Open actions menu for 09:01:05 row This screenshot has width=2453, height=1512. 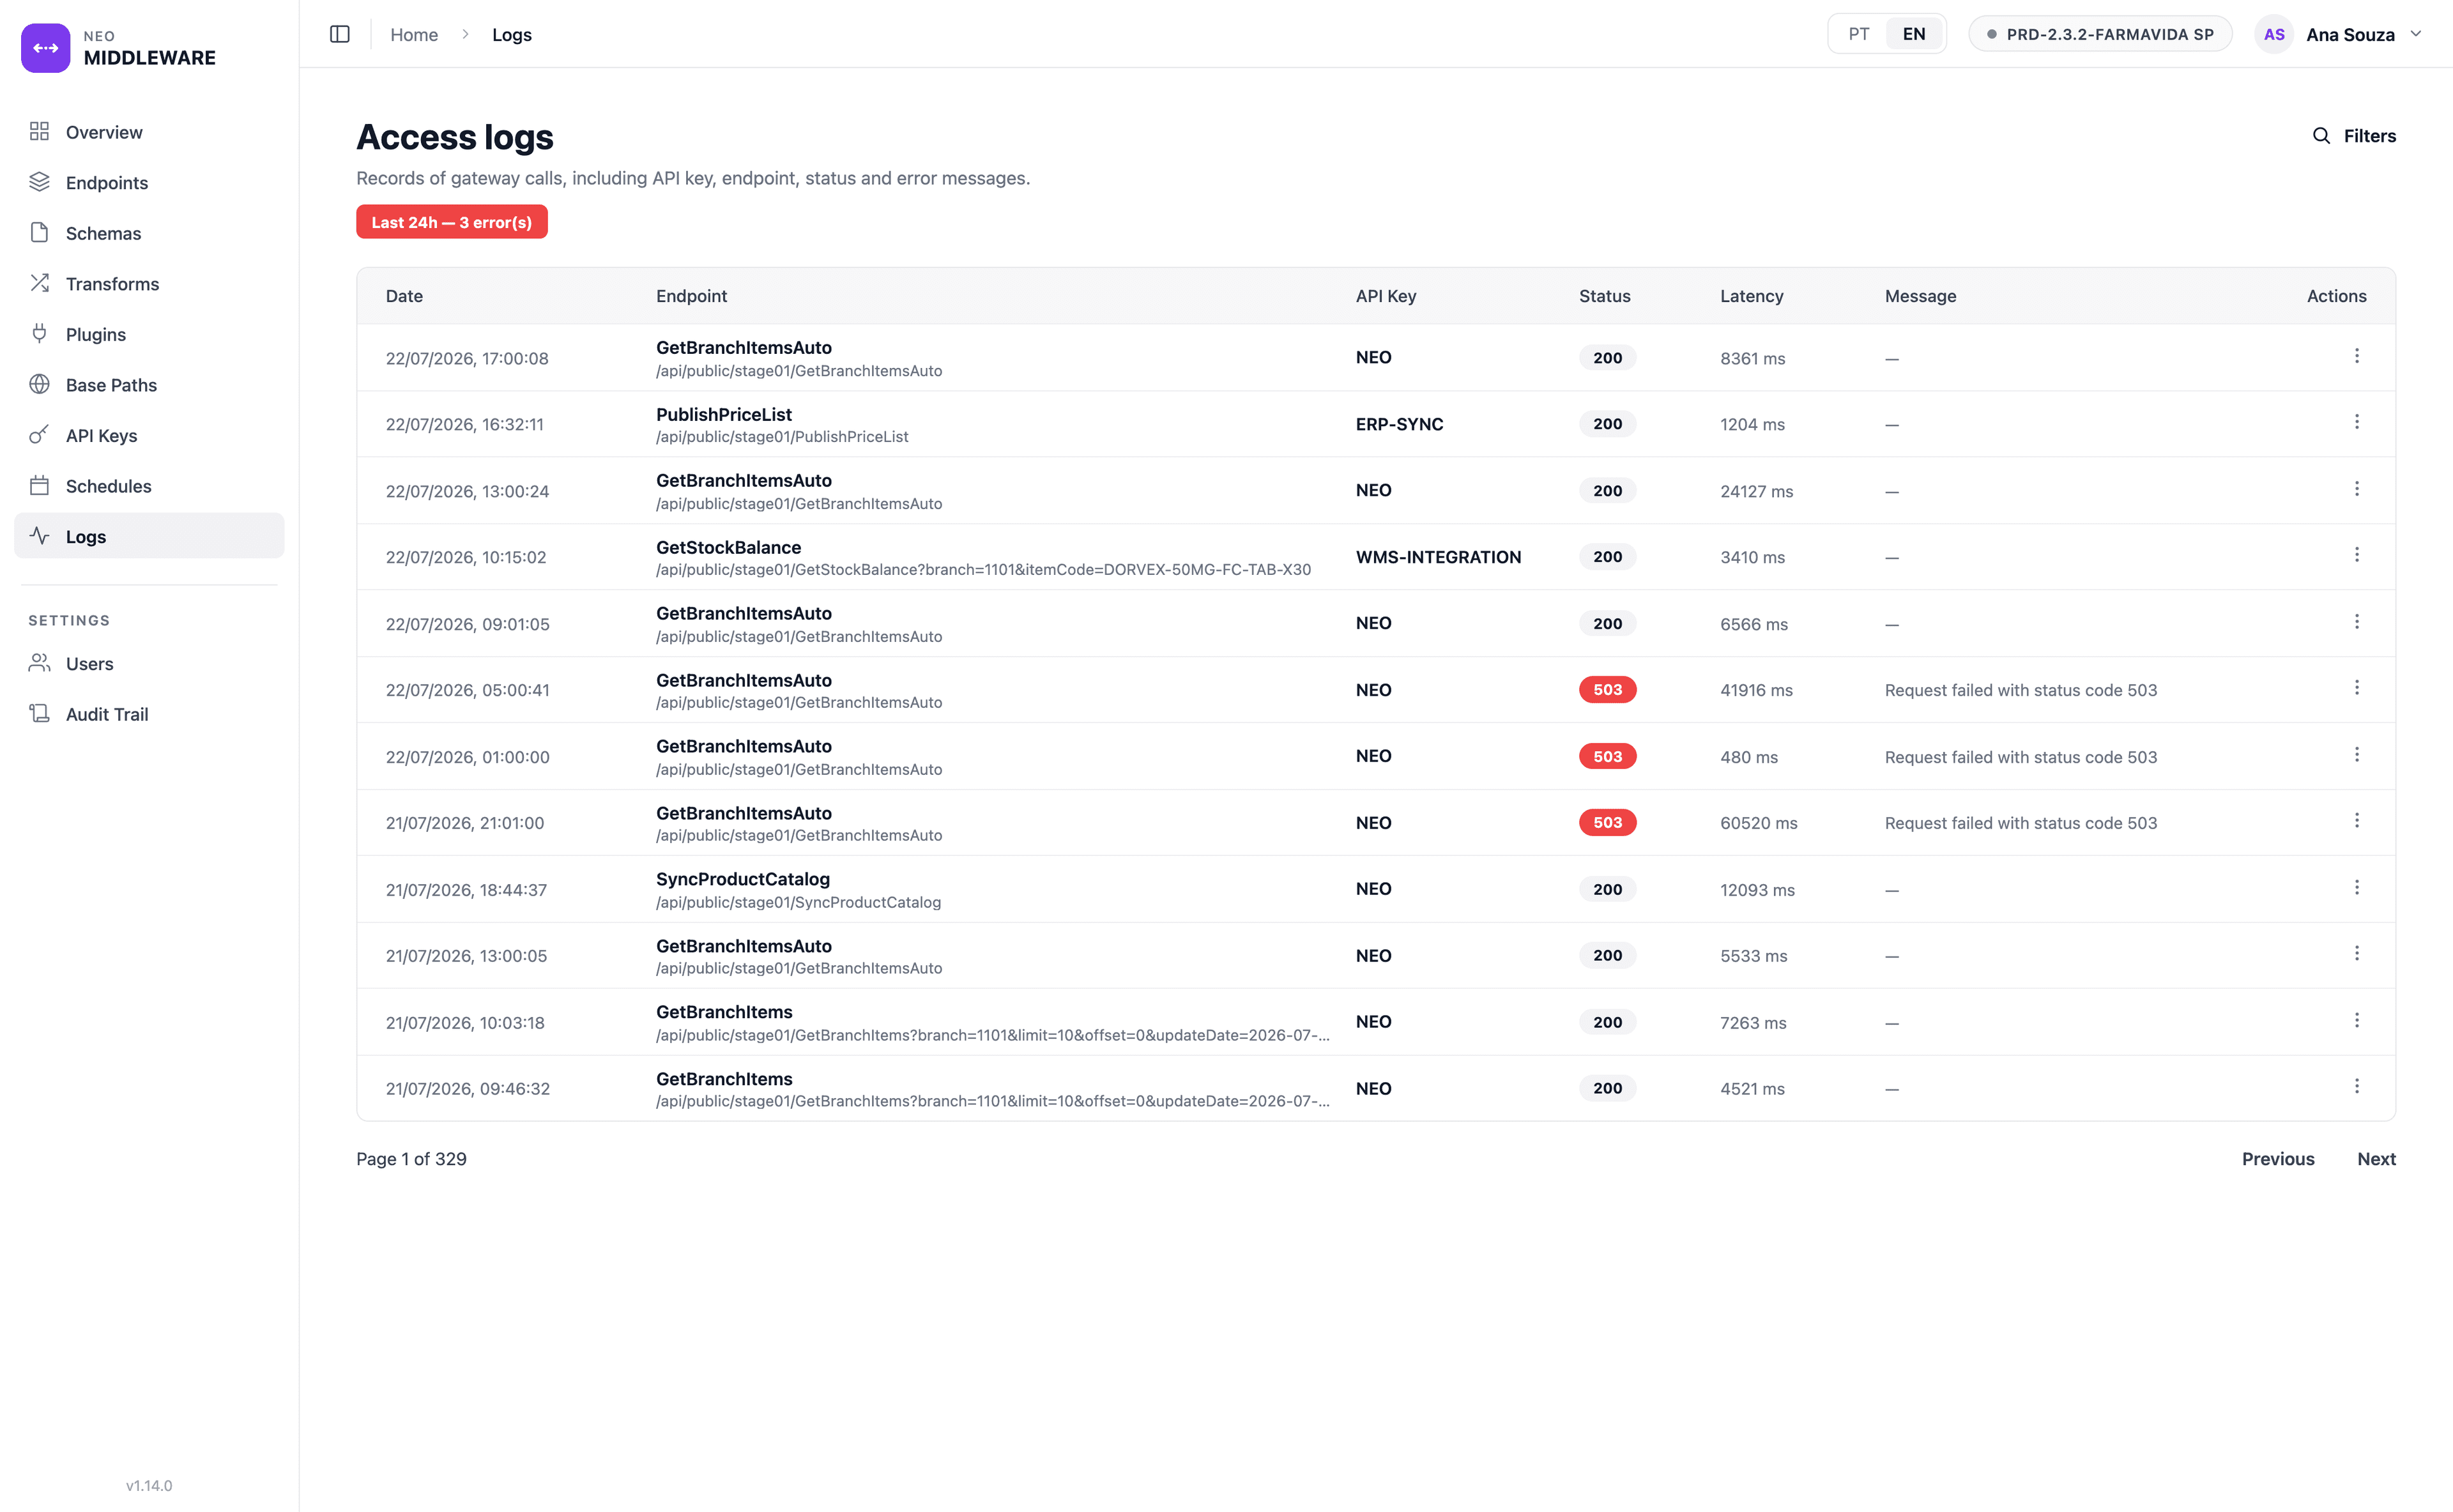2357,622
